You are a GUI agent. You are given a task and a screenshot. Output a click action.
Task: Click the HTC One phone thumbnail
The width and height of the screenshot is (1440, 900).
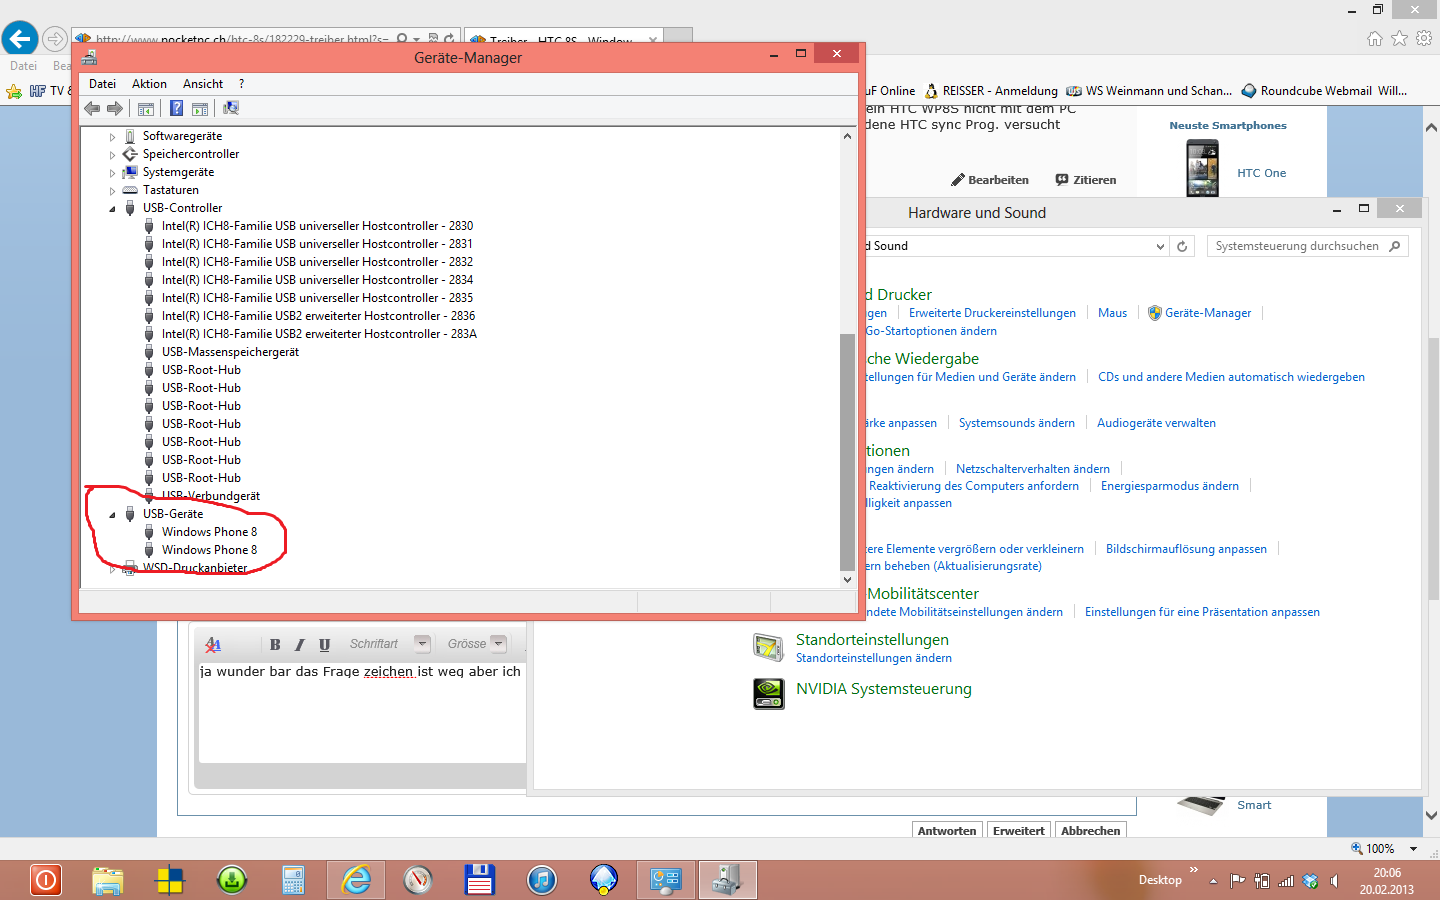point(1202,168)
